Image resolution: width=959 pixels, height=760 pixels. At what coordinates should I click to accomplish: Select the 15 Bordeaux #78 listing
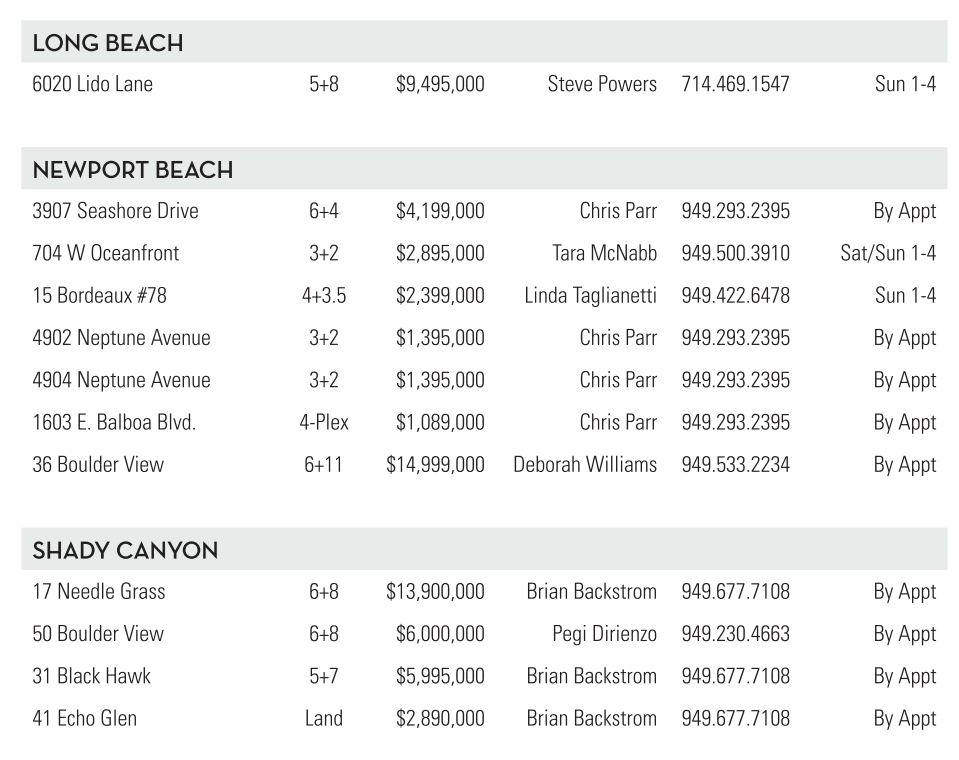click(x=99, y=296)
